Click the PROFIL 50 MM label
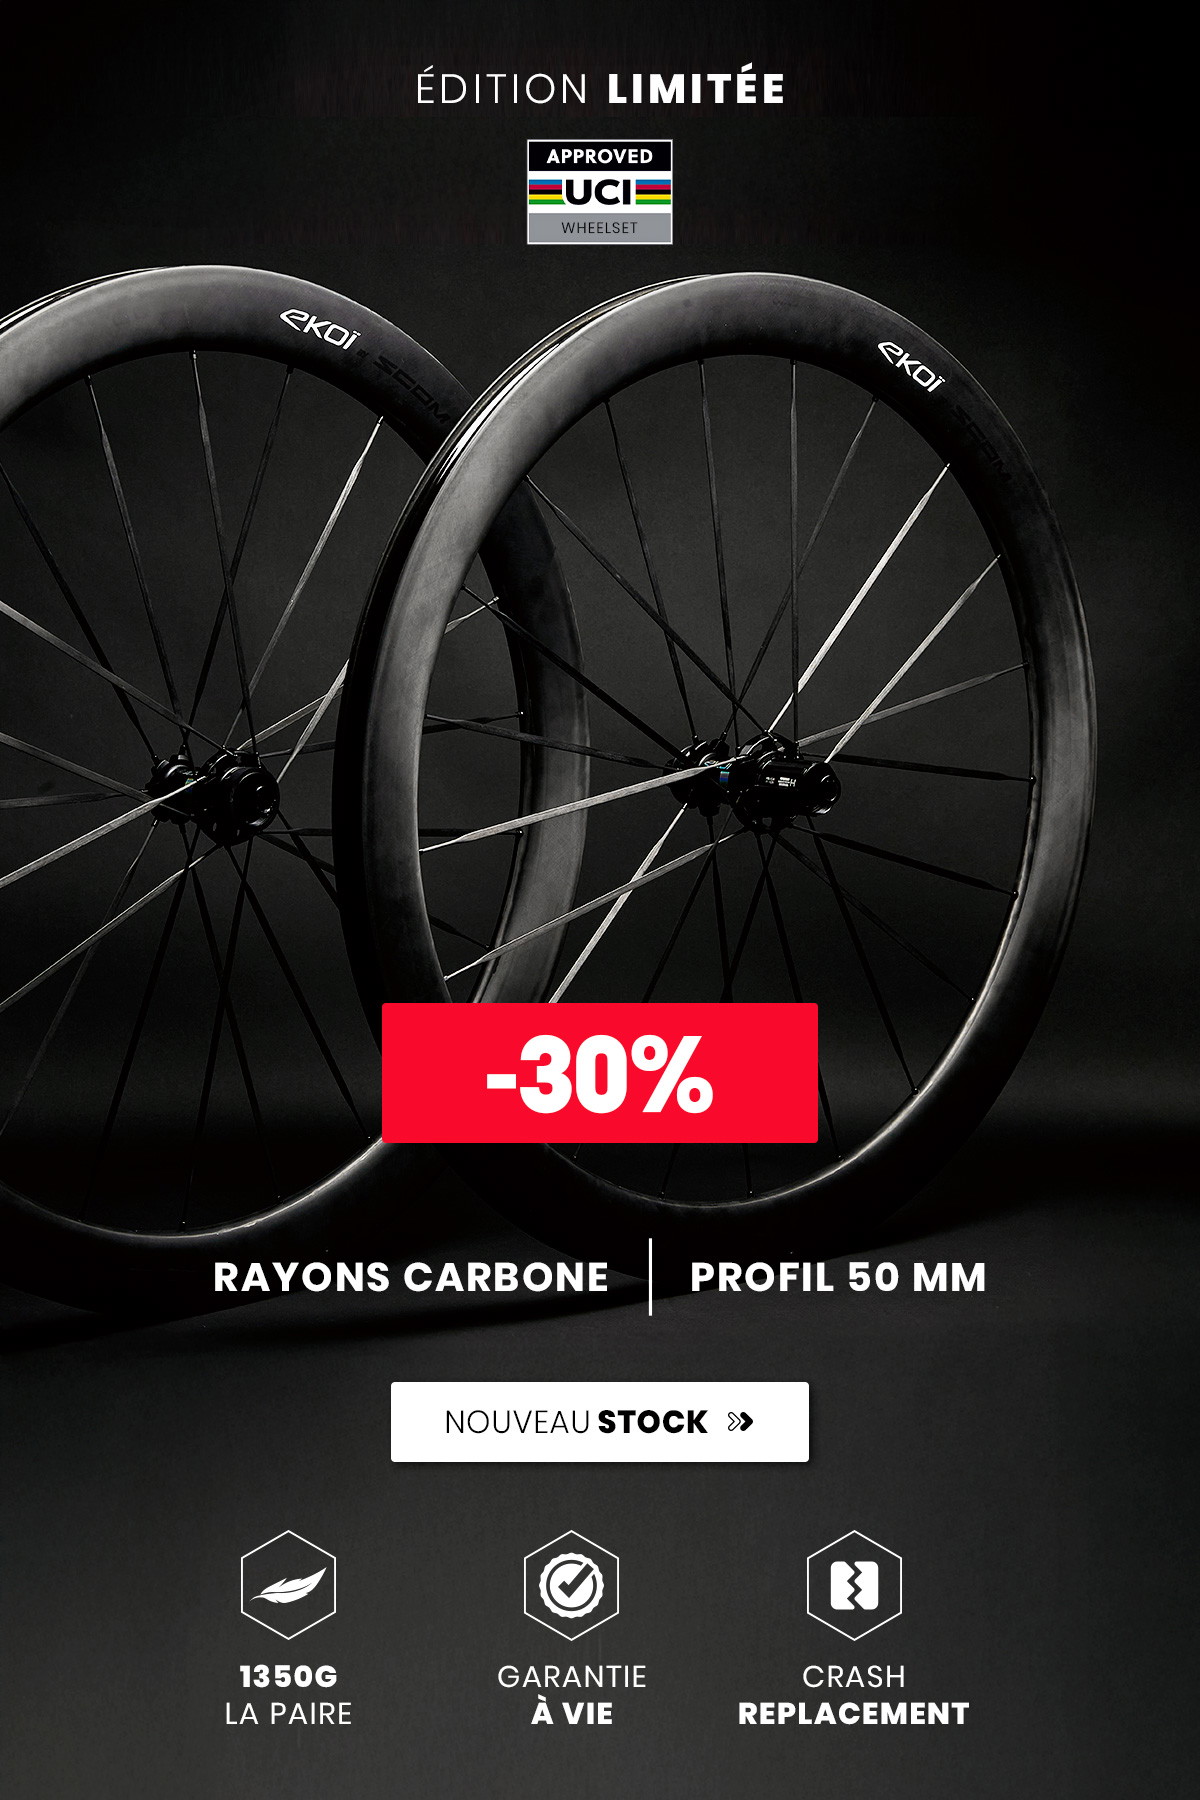The width and height of the screenshot is (1200, 1800). [838, 1277]
